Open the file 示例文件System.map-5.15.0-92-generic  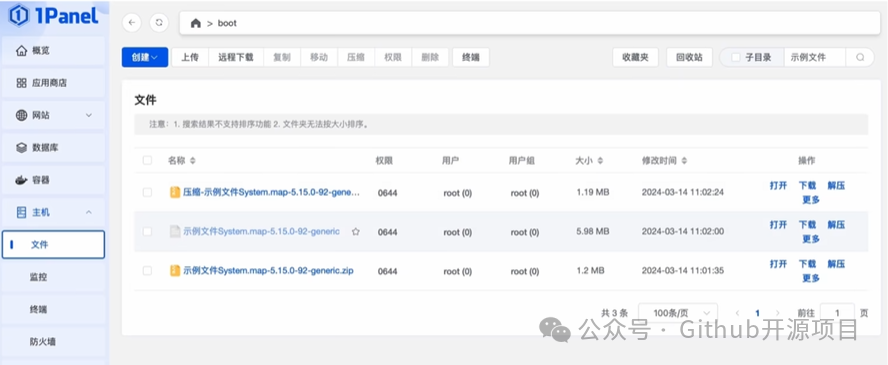pyautogui.click(x=261, y=231)
